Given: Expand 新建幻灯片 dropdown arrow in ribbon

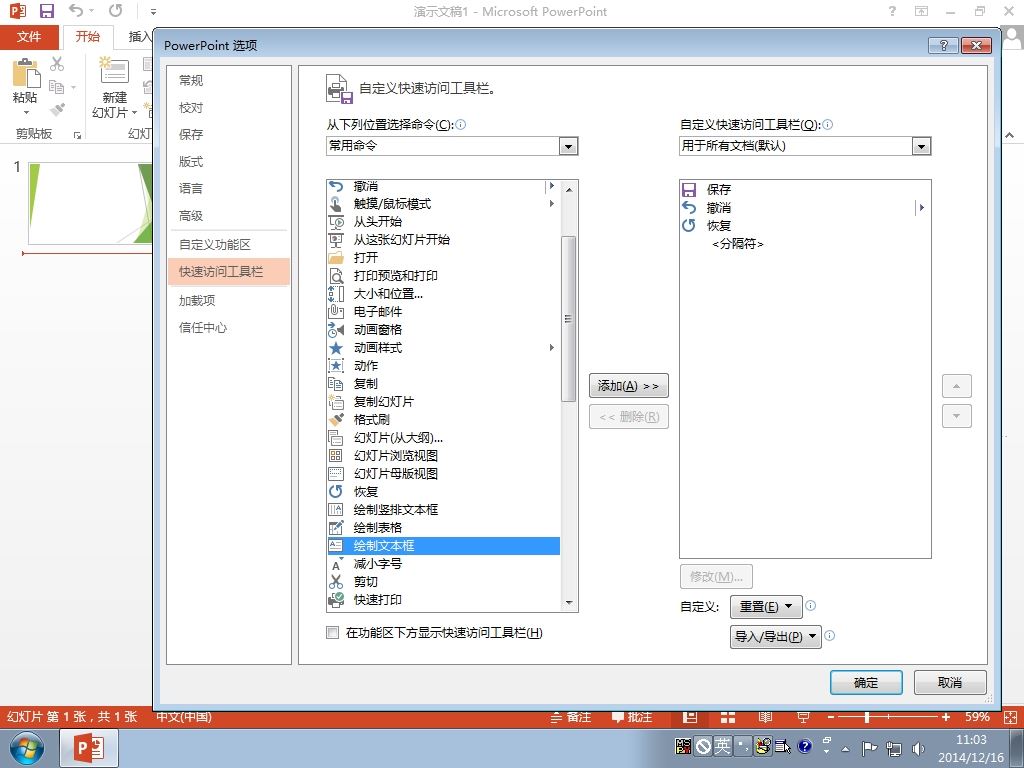Looking at the screenshot, I should tap(135, 113).
